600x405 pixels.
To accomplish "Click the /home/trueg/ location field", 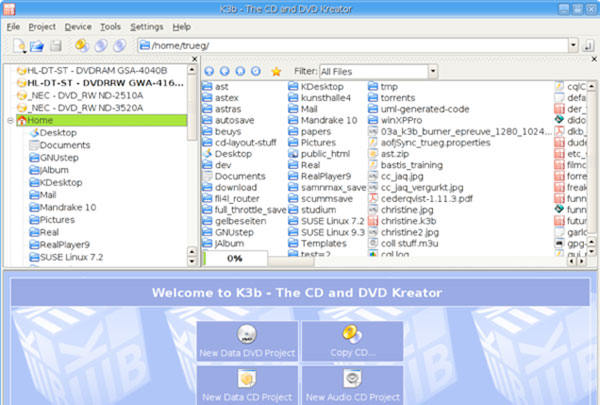I will point(353,46).
